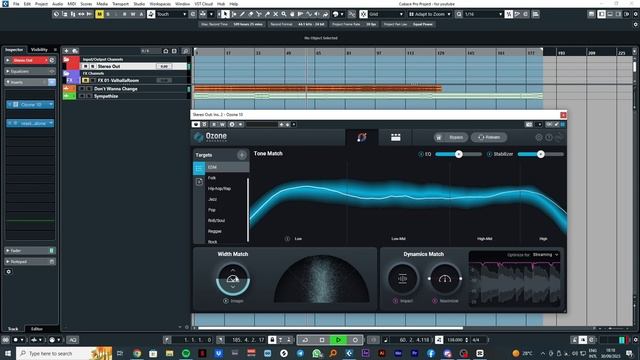The height and width of the screenshot is (360, 640).
Task: Choose the Folk target
Action: click(212, 178)
